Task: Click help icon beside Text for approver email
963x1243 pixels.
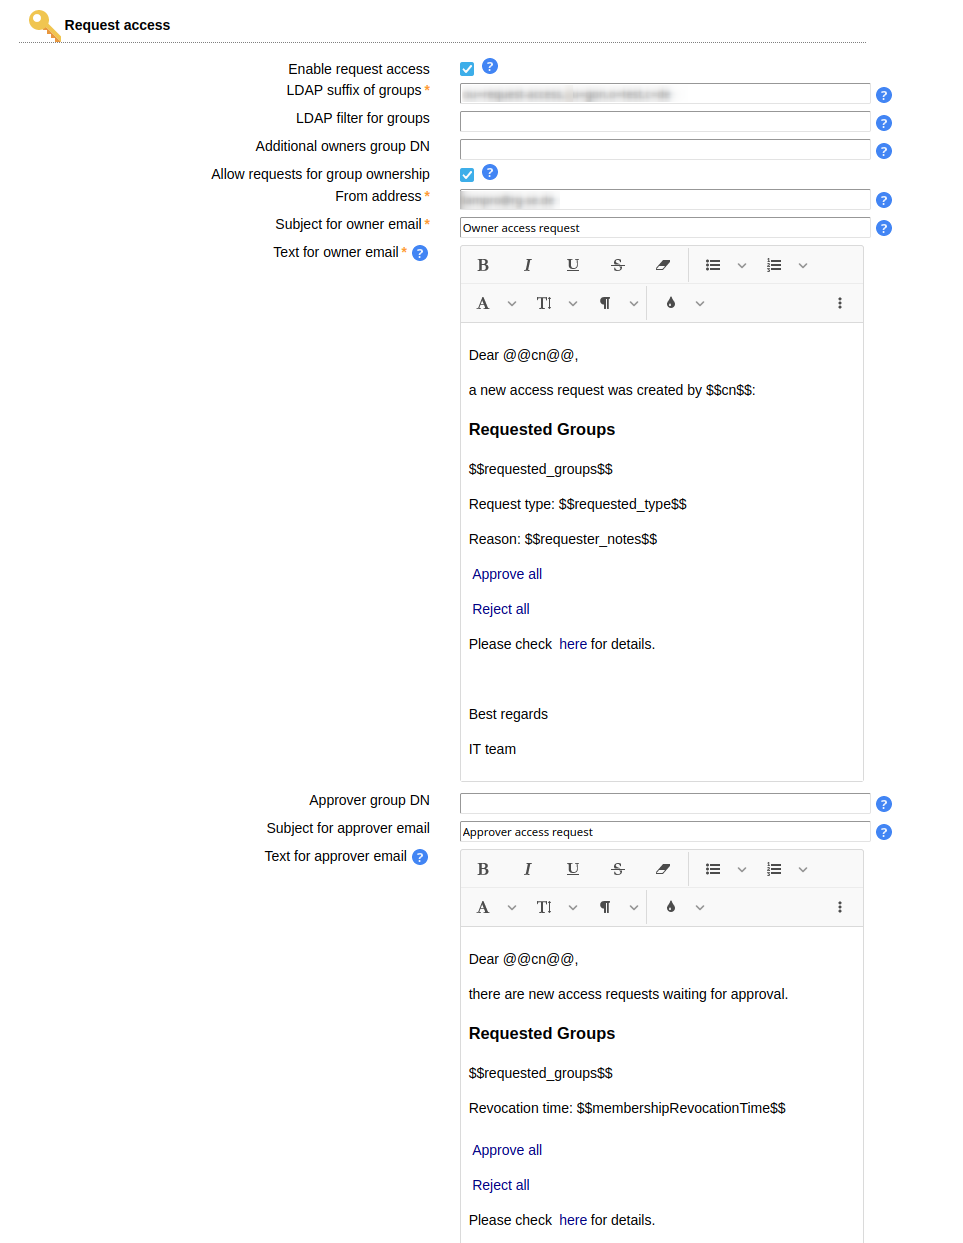Action: (x=420, y=857)
